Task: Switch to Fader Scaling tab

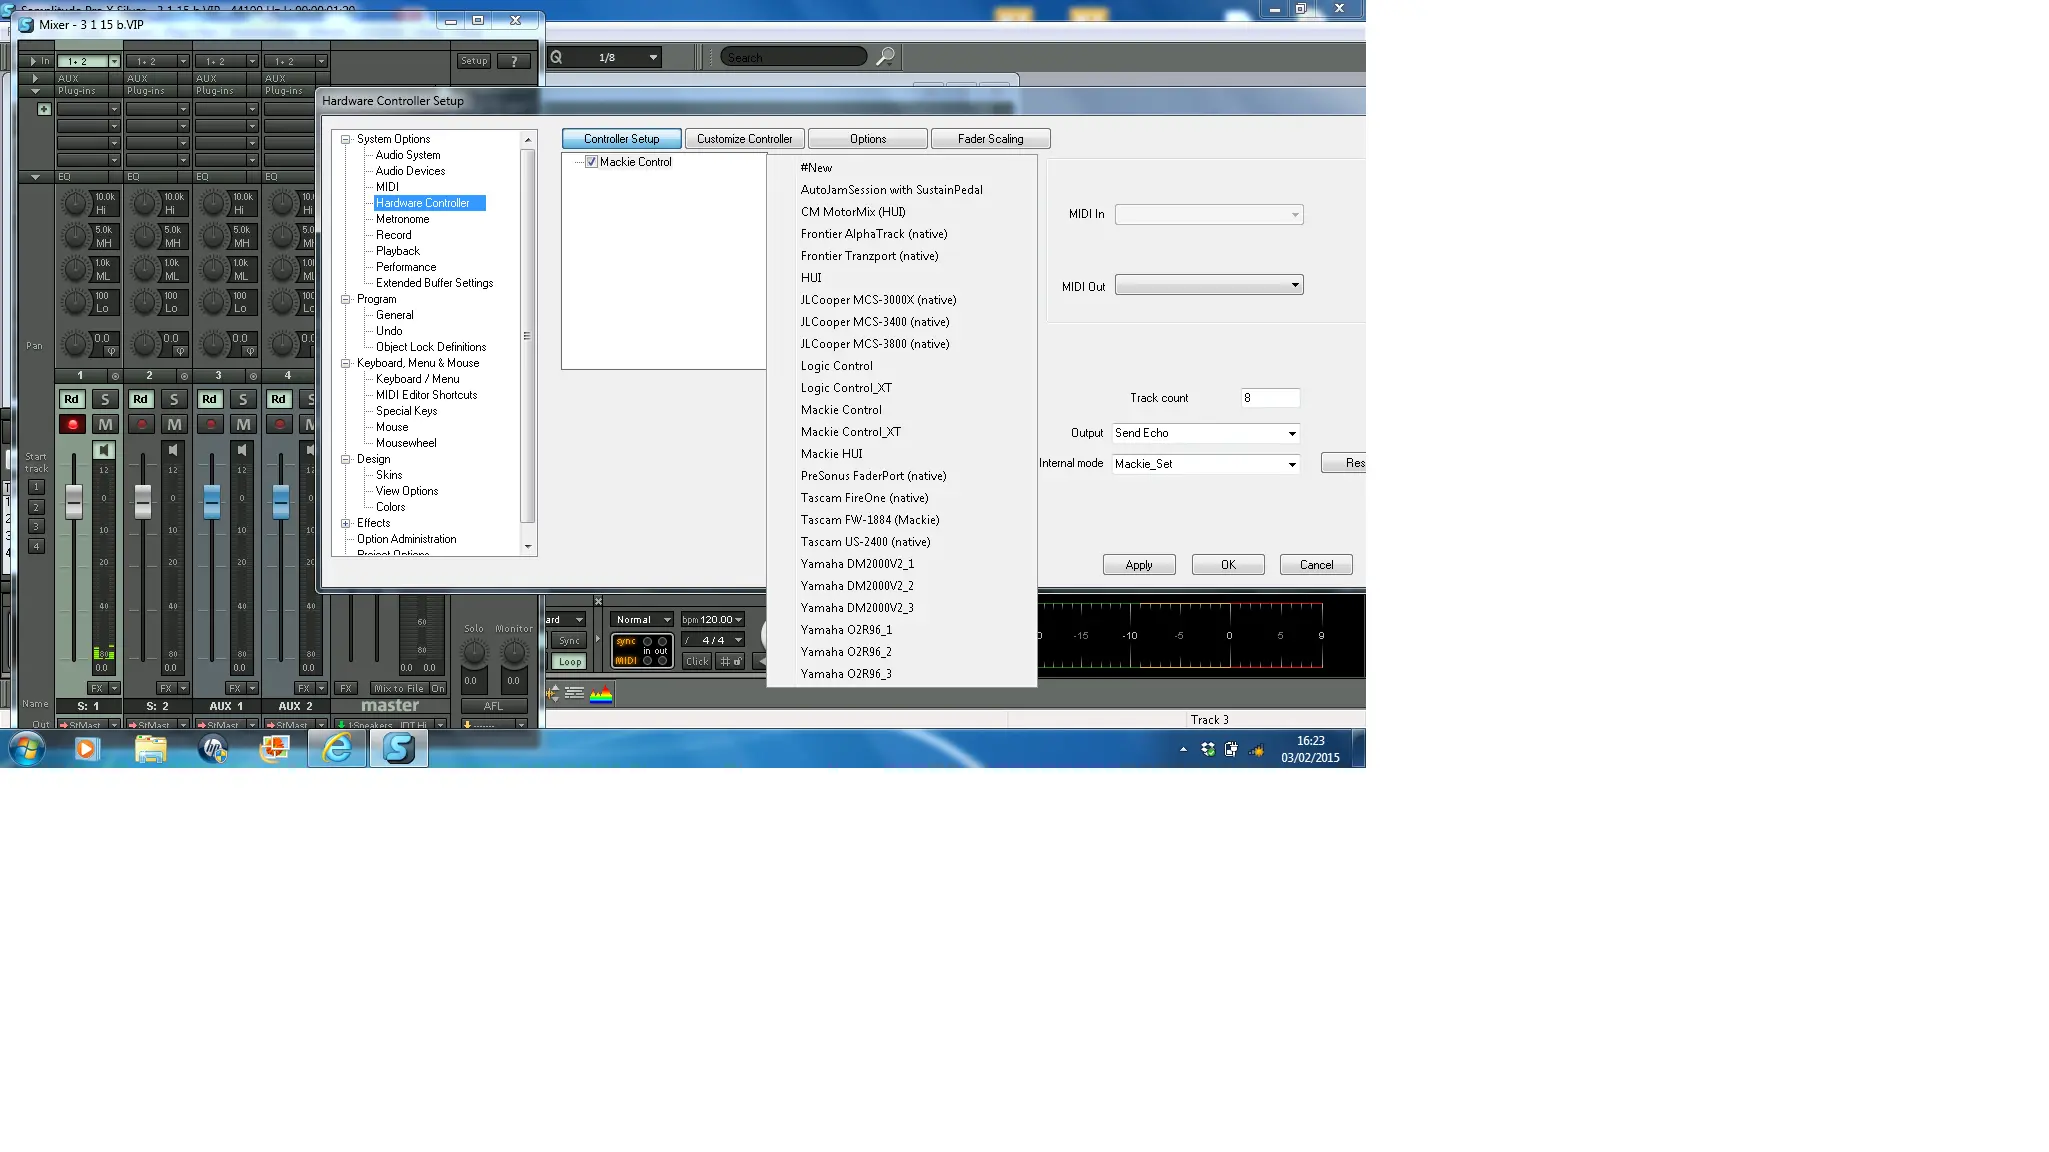Action: tap(991, 139)
